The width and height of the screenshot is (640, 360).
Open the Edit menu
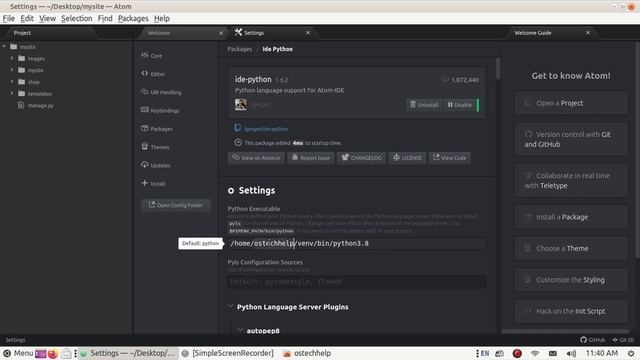27,18
